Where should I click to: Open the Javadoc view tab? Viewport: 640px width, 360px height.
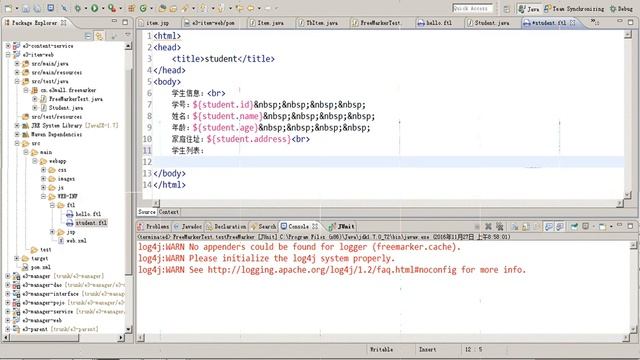[187, 226]
